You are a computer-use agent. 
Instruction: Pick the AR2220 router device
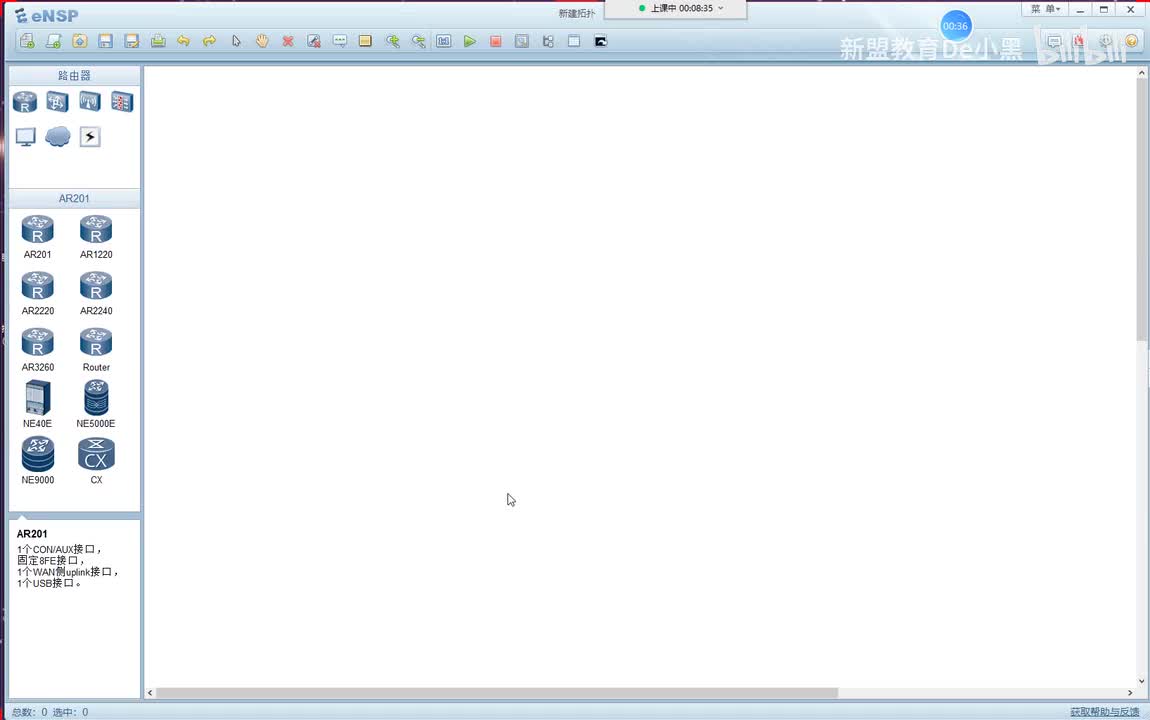[x=37, y=293]
